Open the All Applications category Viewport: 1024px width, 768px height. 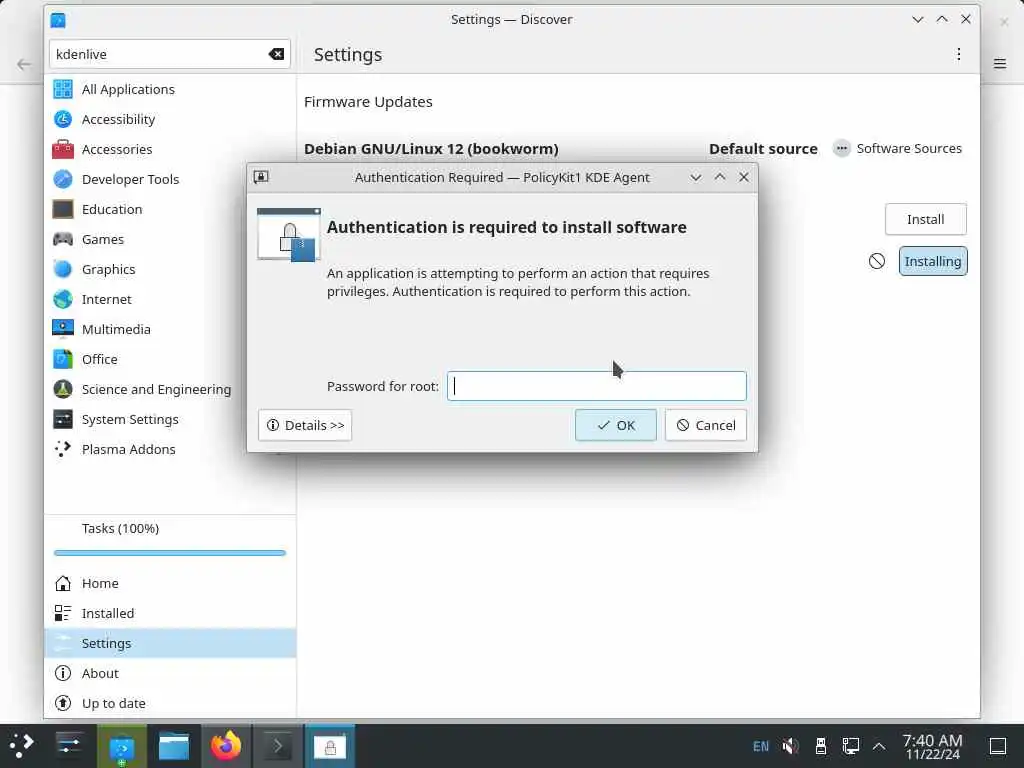pyautogui.click(x=170, y=89)
